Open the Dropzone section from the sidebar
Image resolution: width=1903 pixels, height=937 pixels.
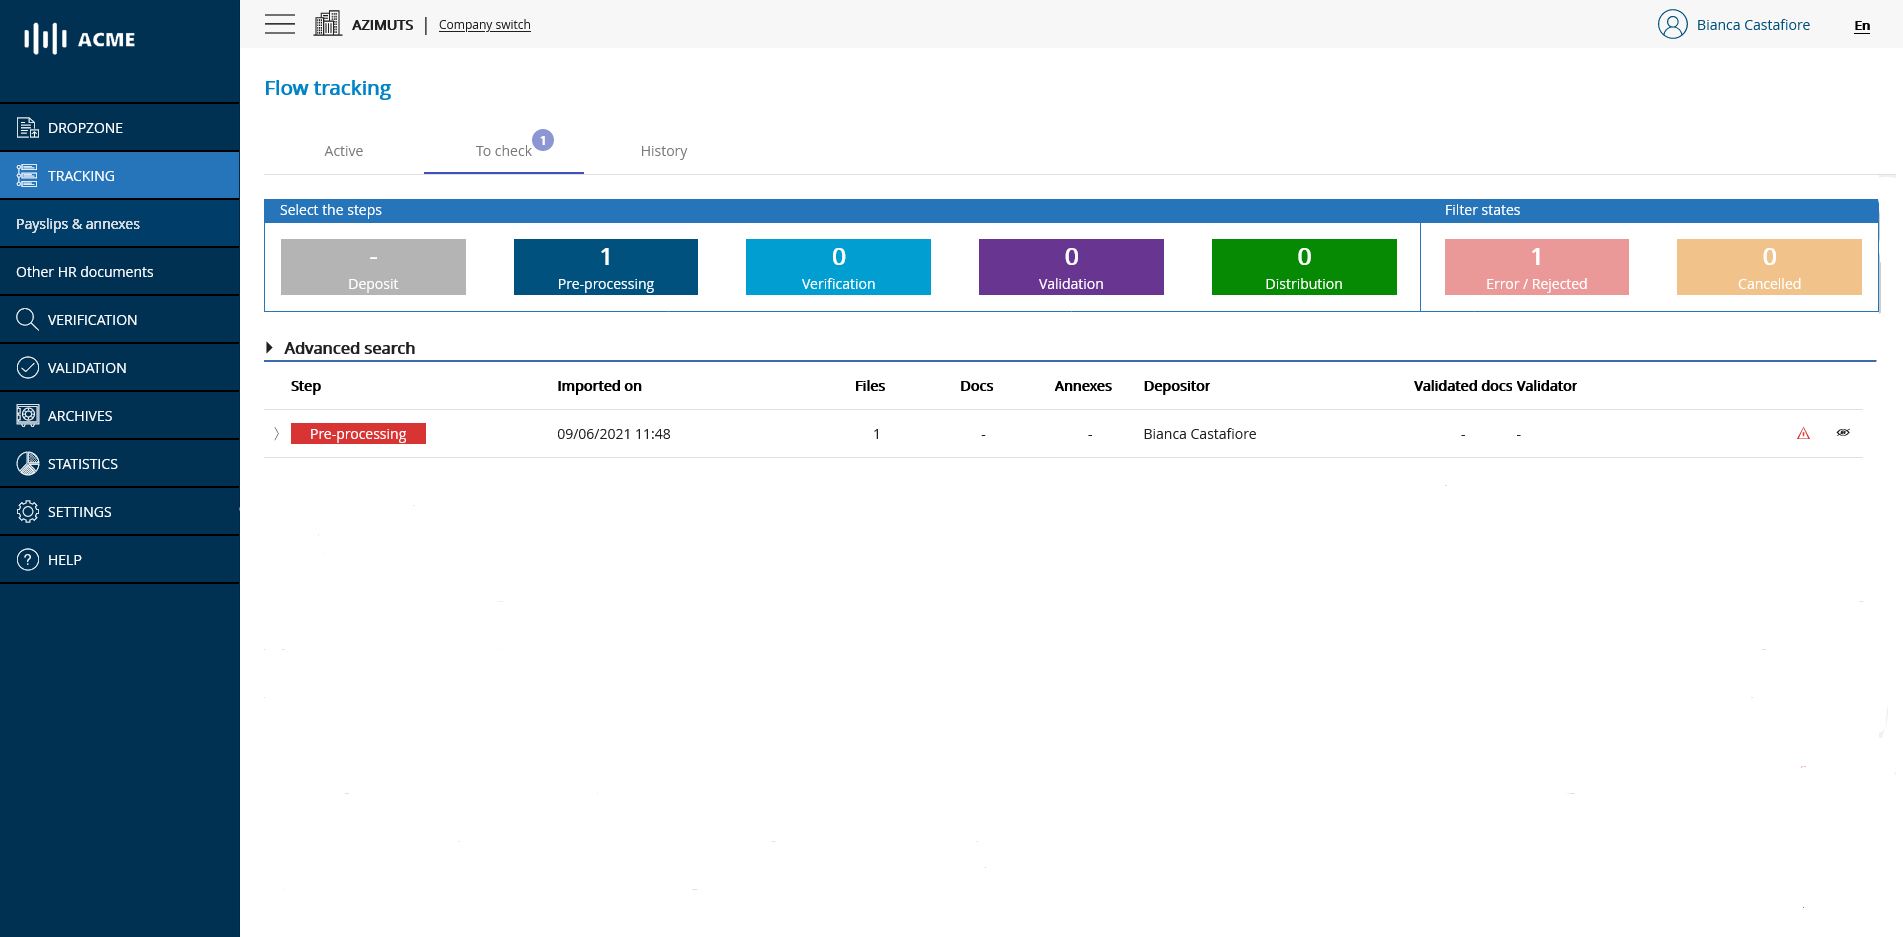tap(85, 127)
